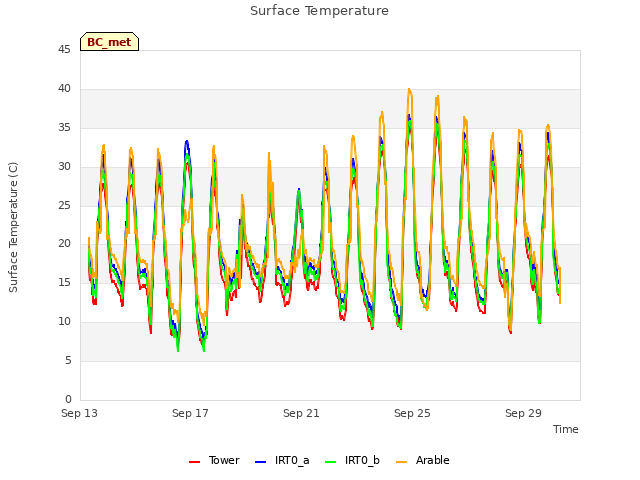Click the Surface Temperature (C) y-axis title
This screenshot has height=480, width=640.
[13, 227]
